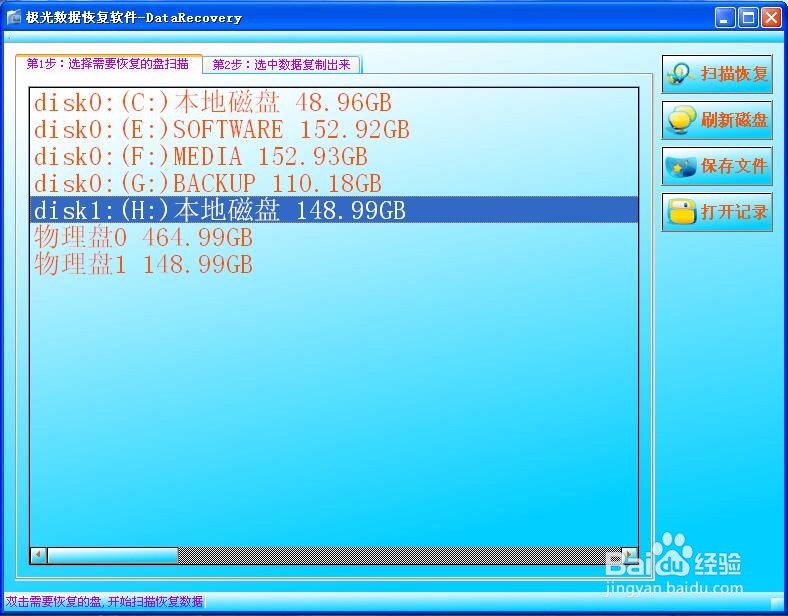Screen dimensions: 788x616
Task: Select disk1:(H:)本地磁盘 148.99GB row
Action: click(334, 210)
